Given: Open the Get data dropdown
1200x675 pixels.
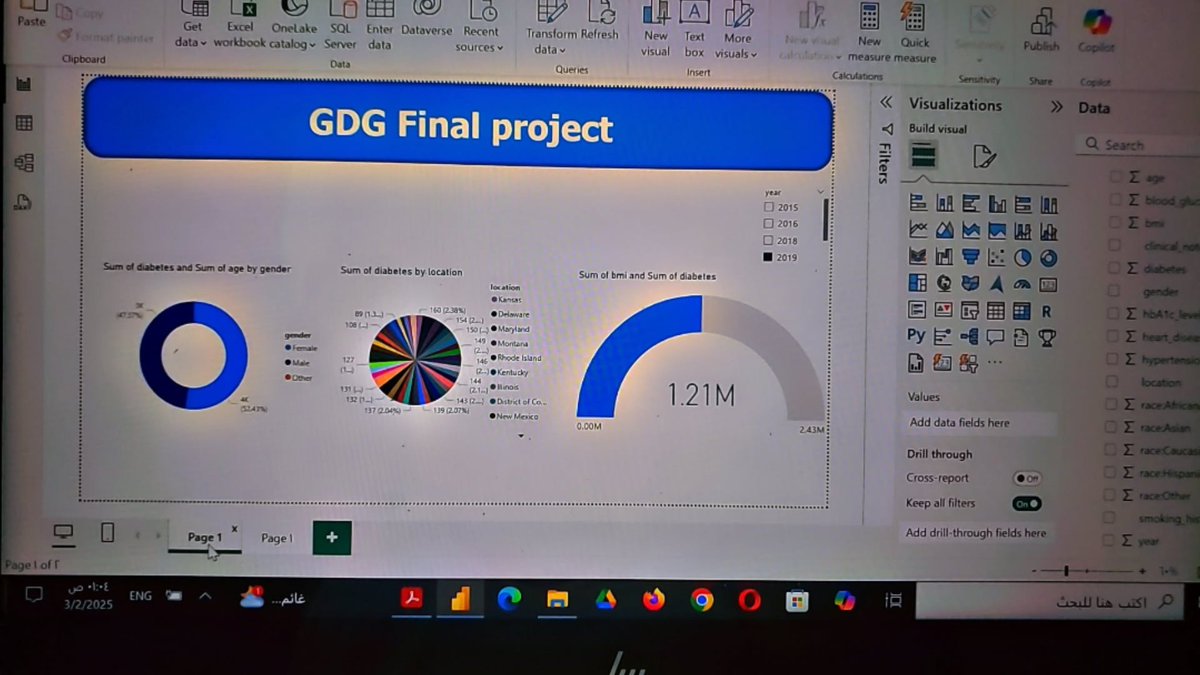Looking at the screenshot, I should (191, 26).
